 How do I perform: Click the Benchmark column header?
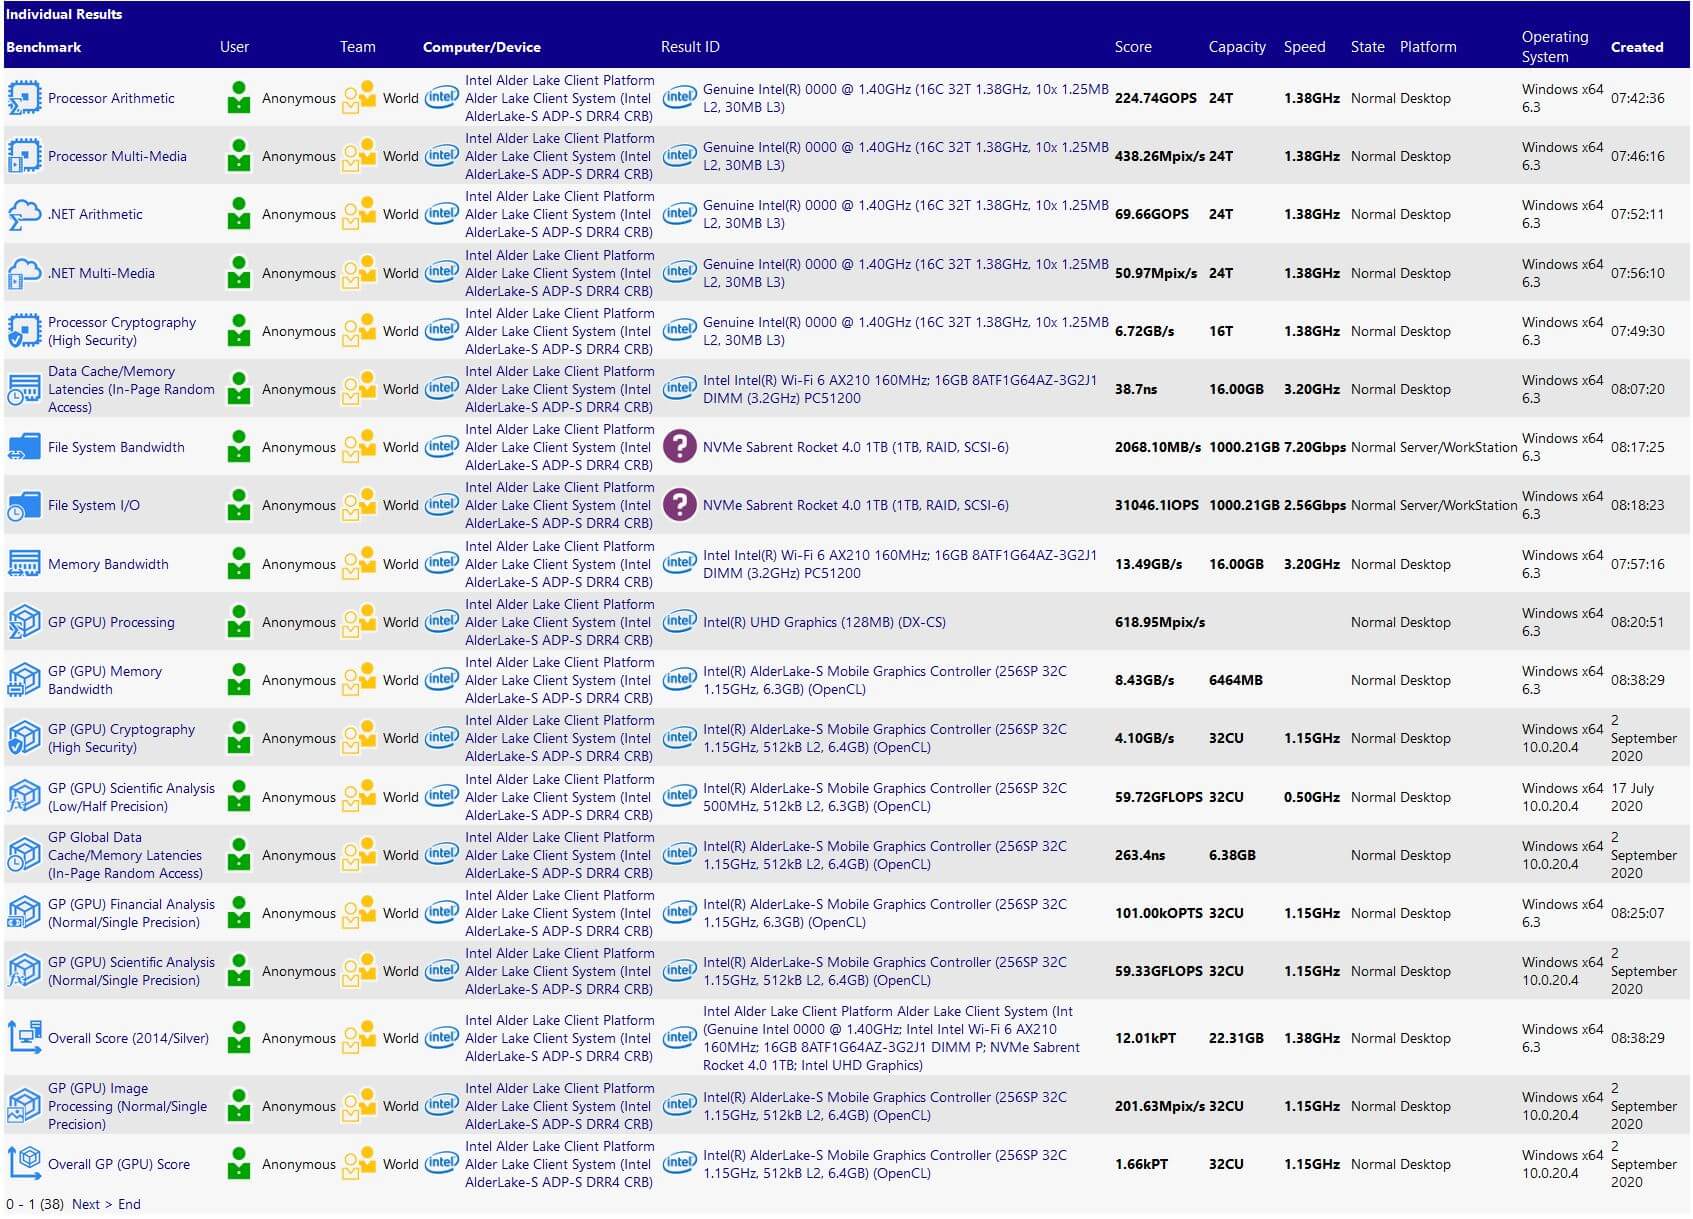click(44, 47)
